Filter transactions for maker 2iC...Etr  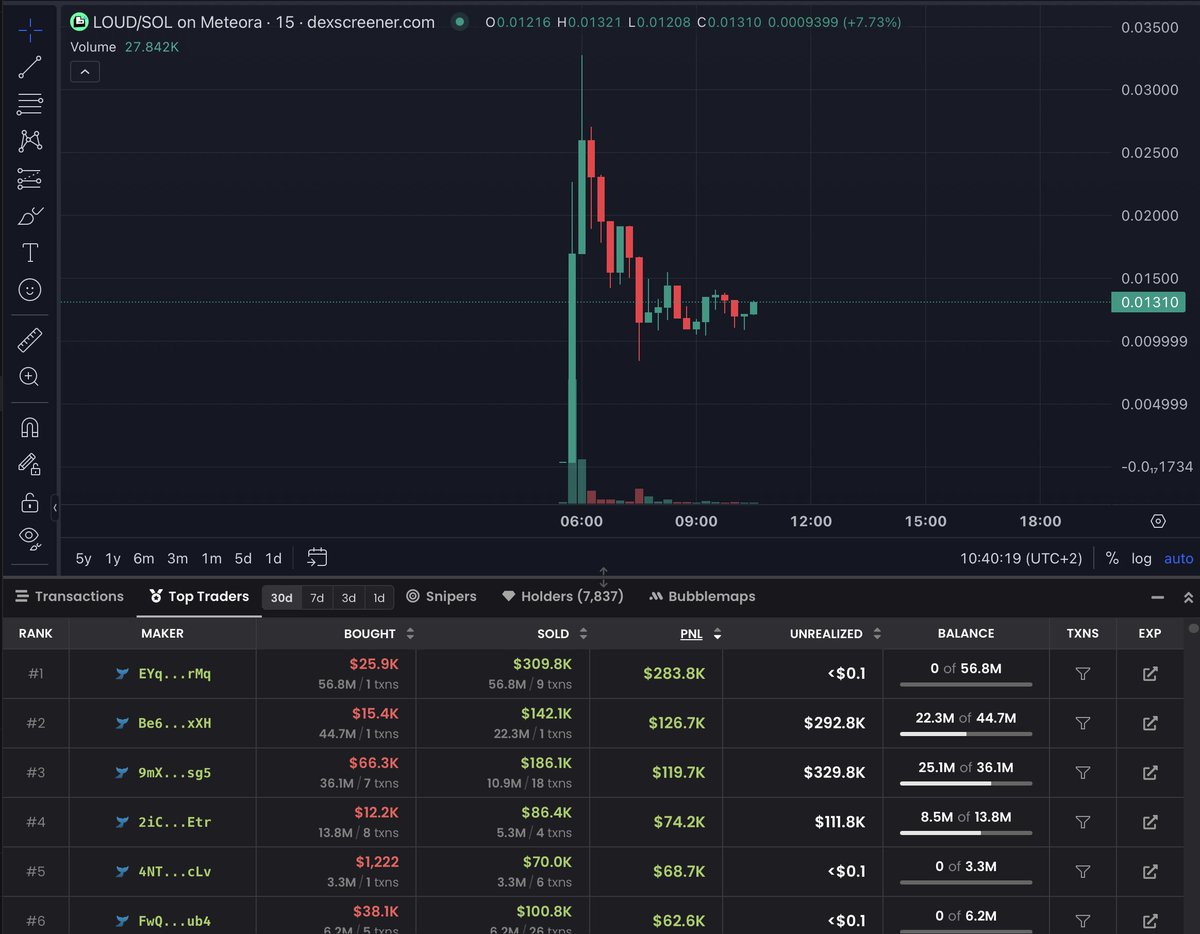click(1082, 822)
